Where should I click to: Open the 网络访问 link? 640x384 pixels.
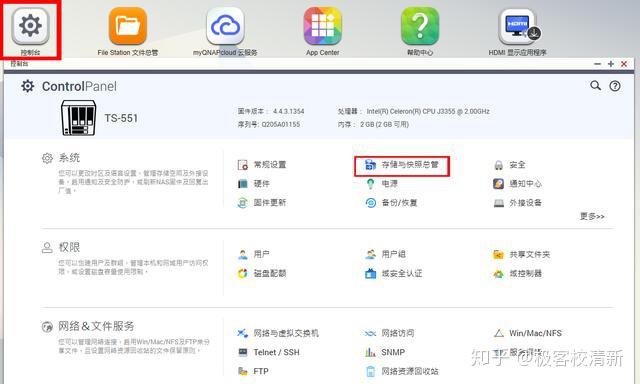(398, 333)
